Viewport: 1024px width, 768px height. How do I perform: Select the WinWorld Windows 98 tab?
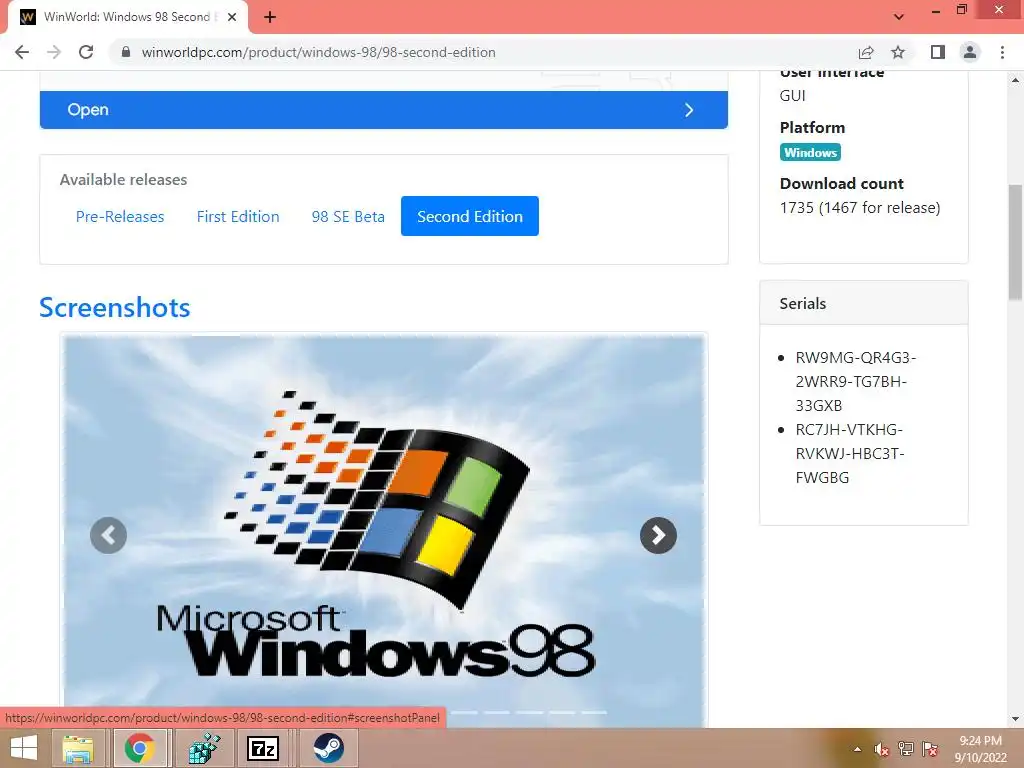pos(127,18)
